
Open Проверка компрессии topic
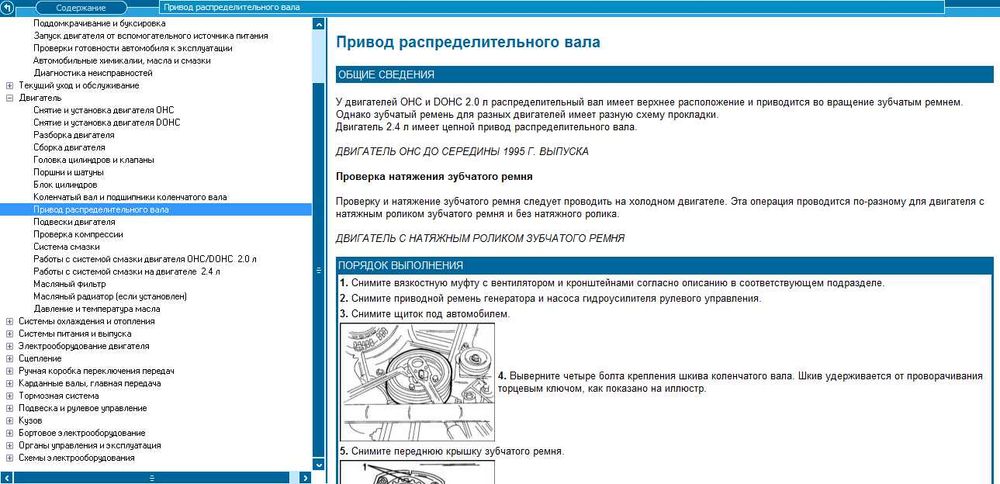[x=78, y=234]
